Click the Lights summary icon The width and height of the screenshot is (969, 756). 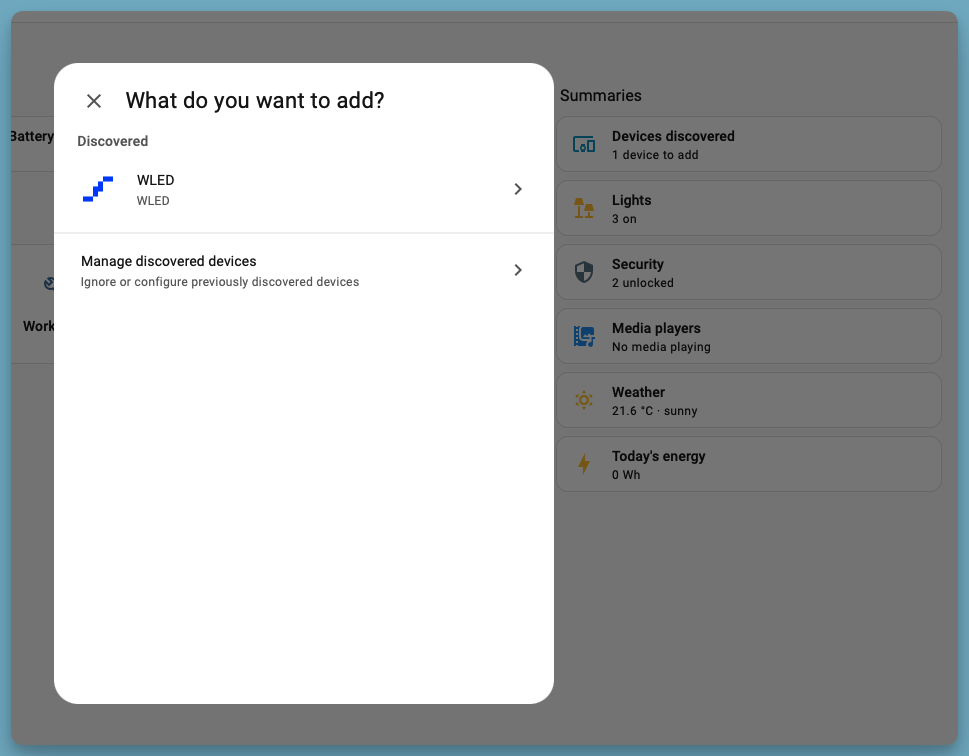pos(584,208)
